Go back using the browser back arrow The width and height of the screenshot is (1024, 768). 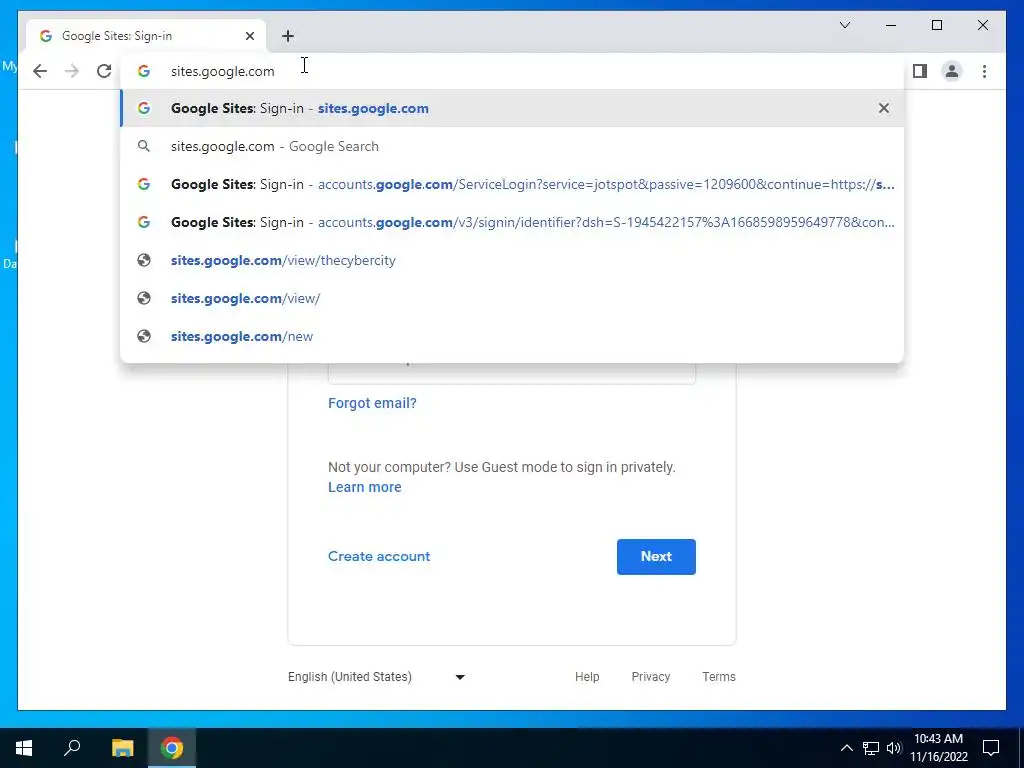coord(40,71)
